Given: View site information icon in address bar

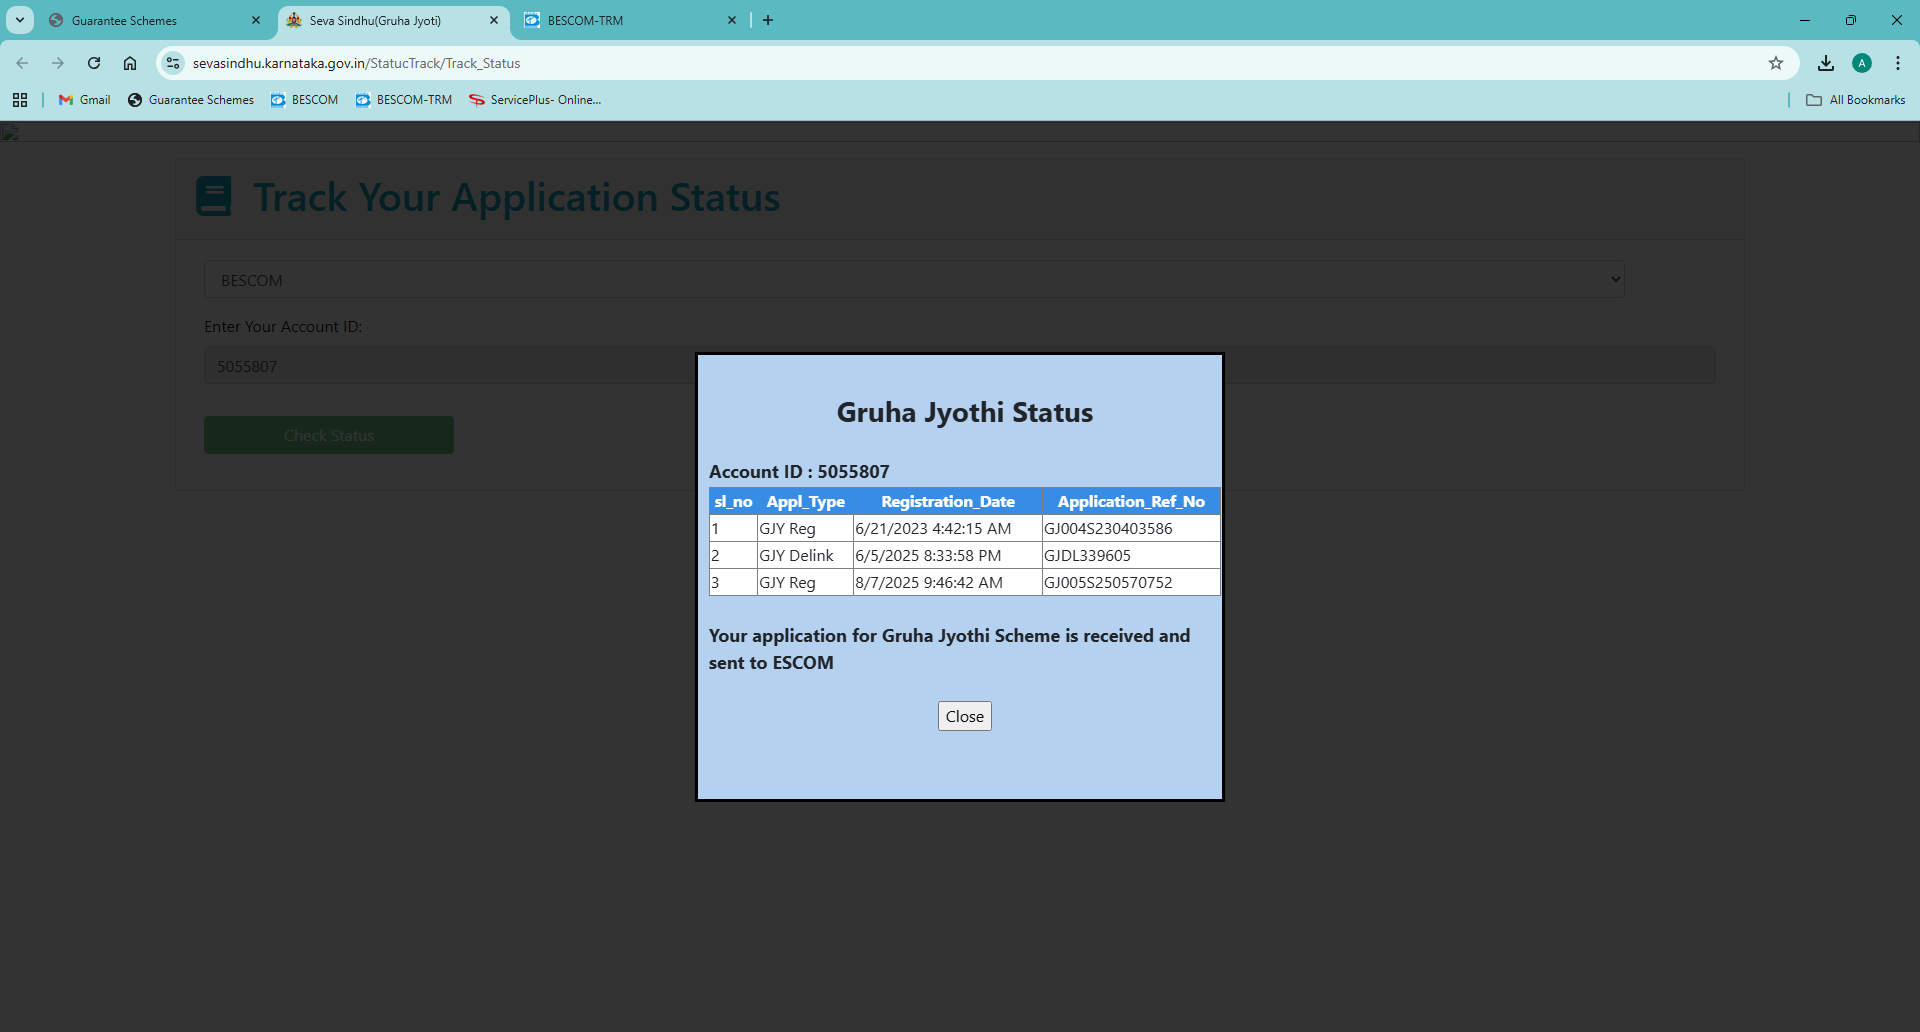Looking at the screenshot, I should point(173,63).
